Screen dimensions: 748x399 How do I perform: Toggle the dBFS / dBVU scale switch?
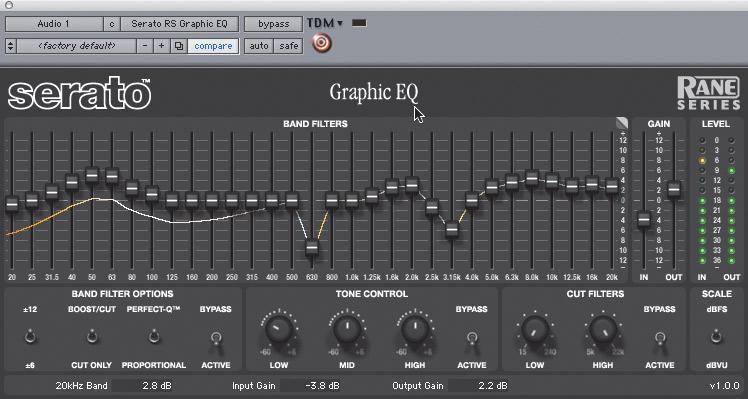point(716,337)
